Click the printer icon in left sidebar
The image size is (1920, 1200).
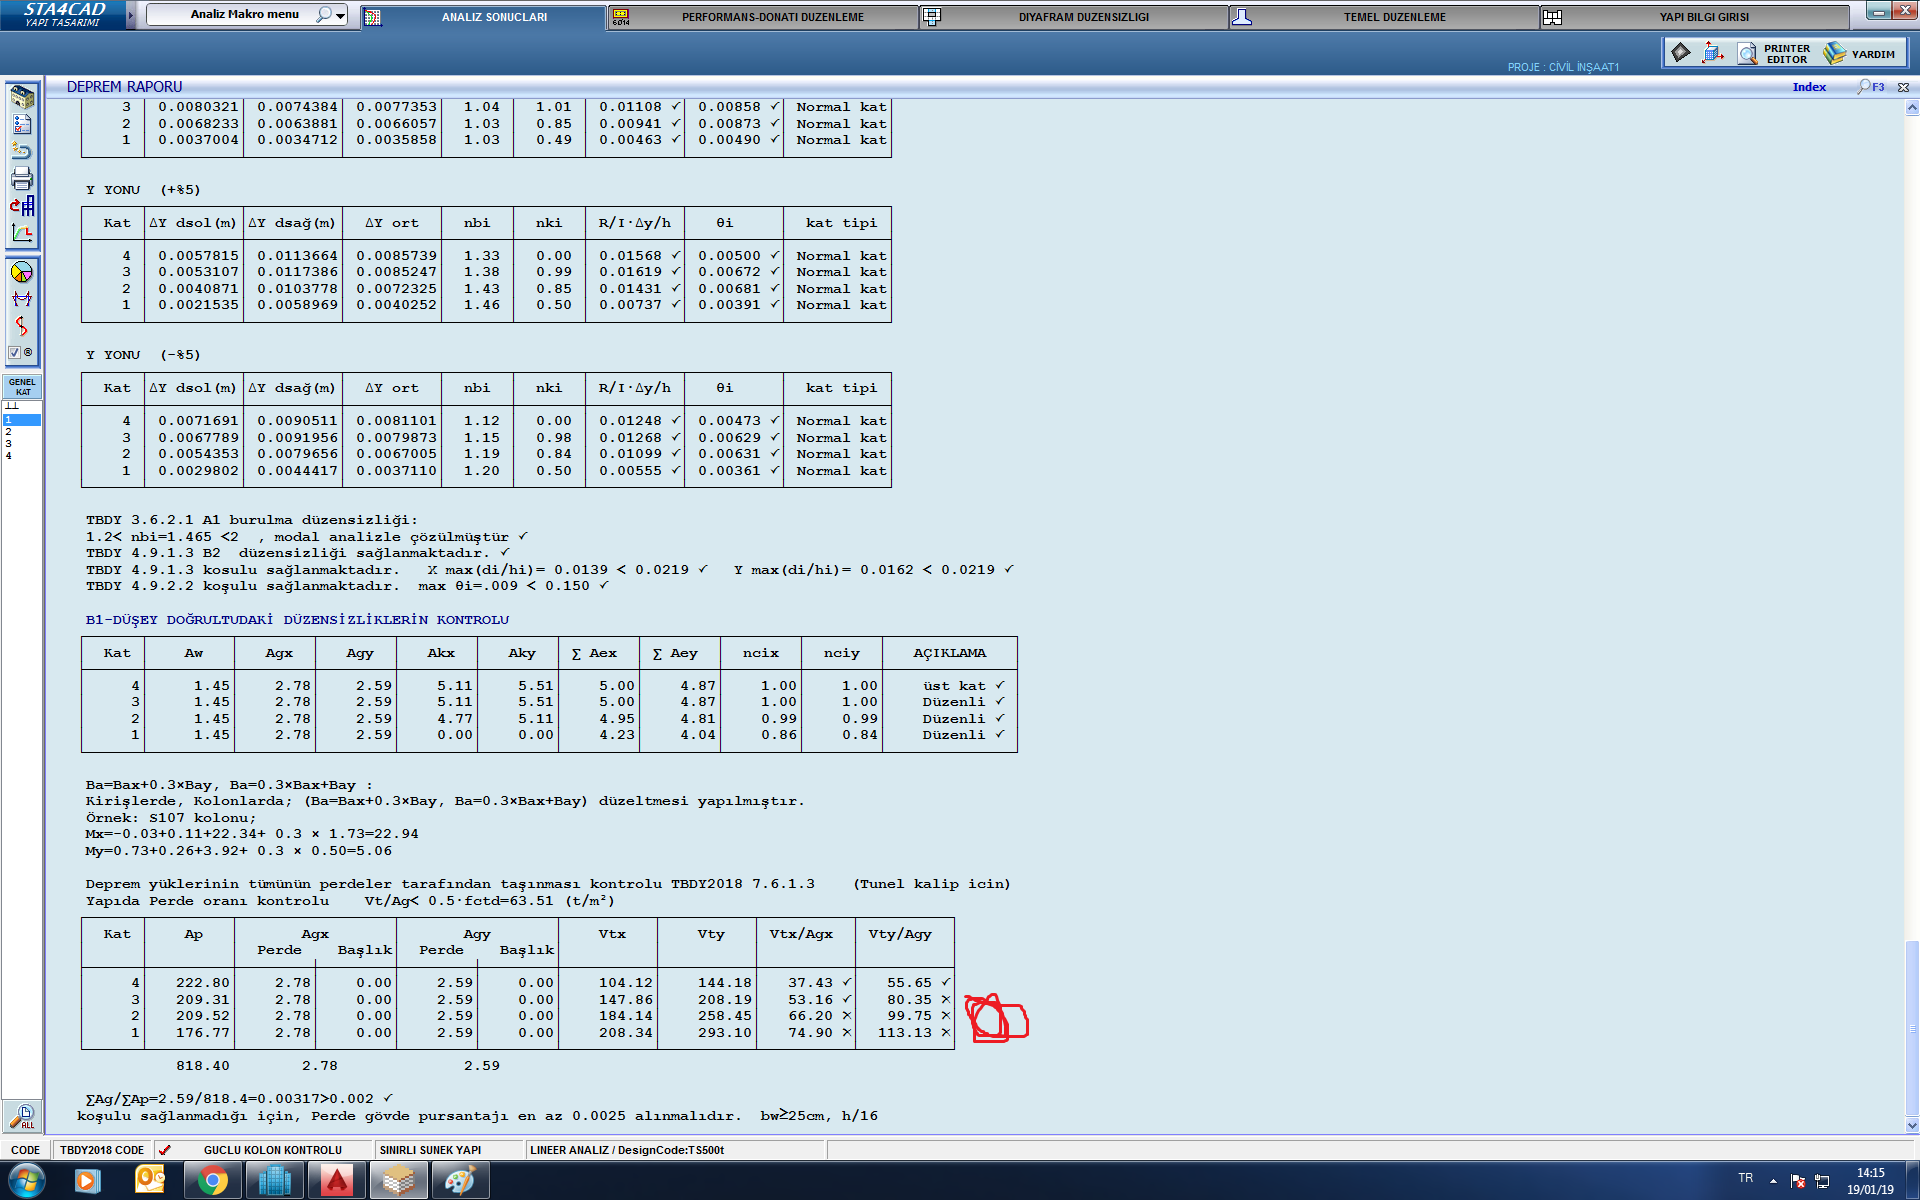pyautogui.click(x=22, y=179)
